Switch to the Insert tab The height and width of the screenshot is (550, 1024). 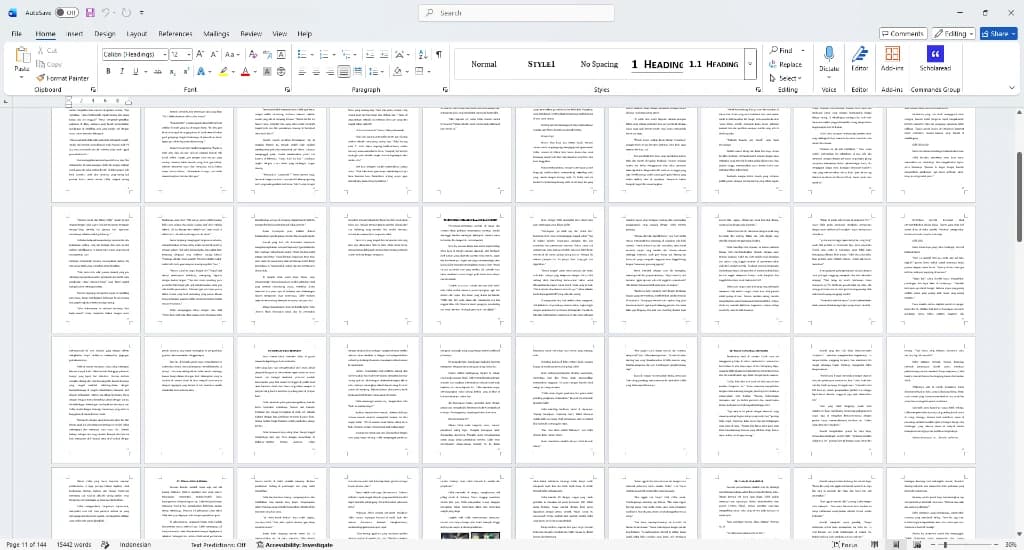(74, 33)
